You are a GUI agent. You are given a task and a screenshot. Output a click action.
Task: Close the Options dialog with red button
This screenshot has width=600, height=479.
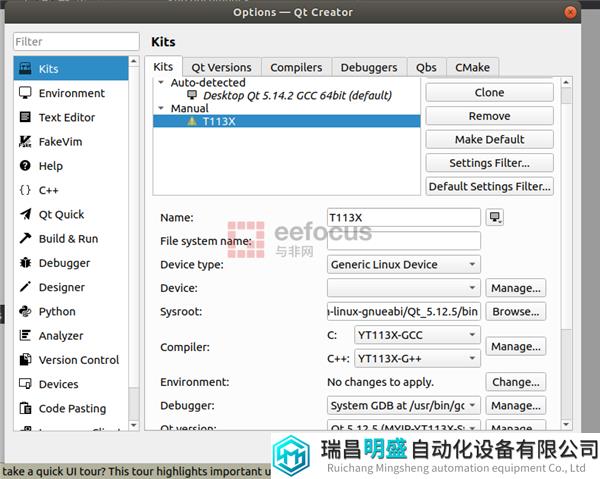click(x=570, y=12)
